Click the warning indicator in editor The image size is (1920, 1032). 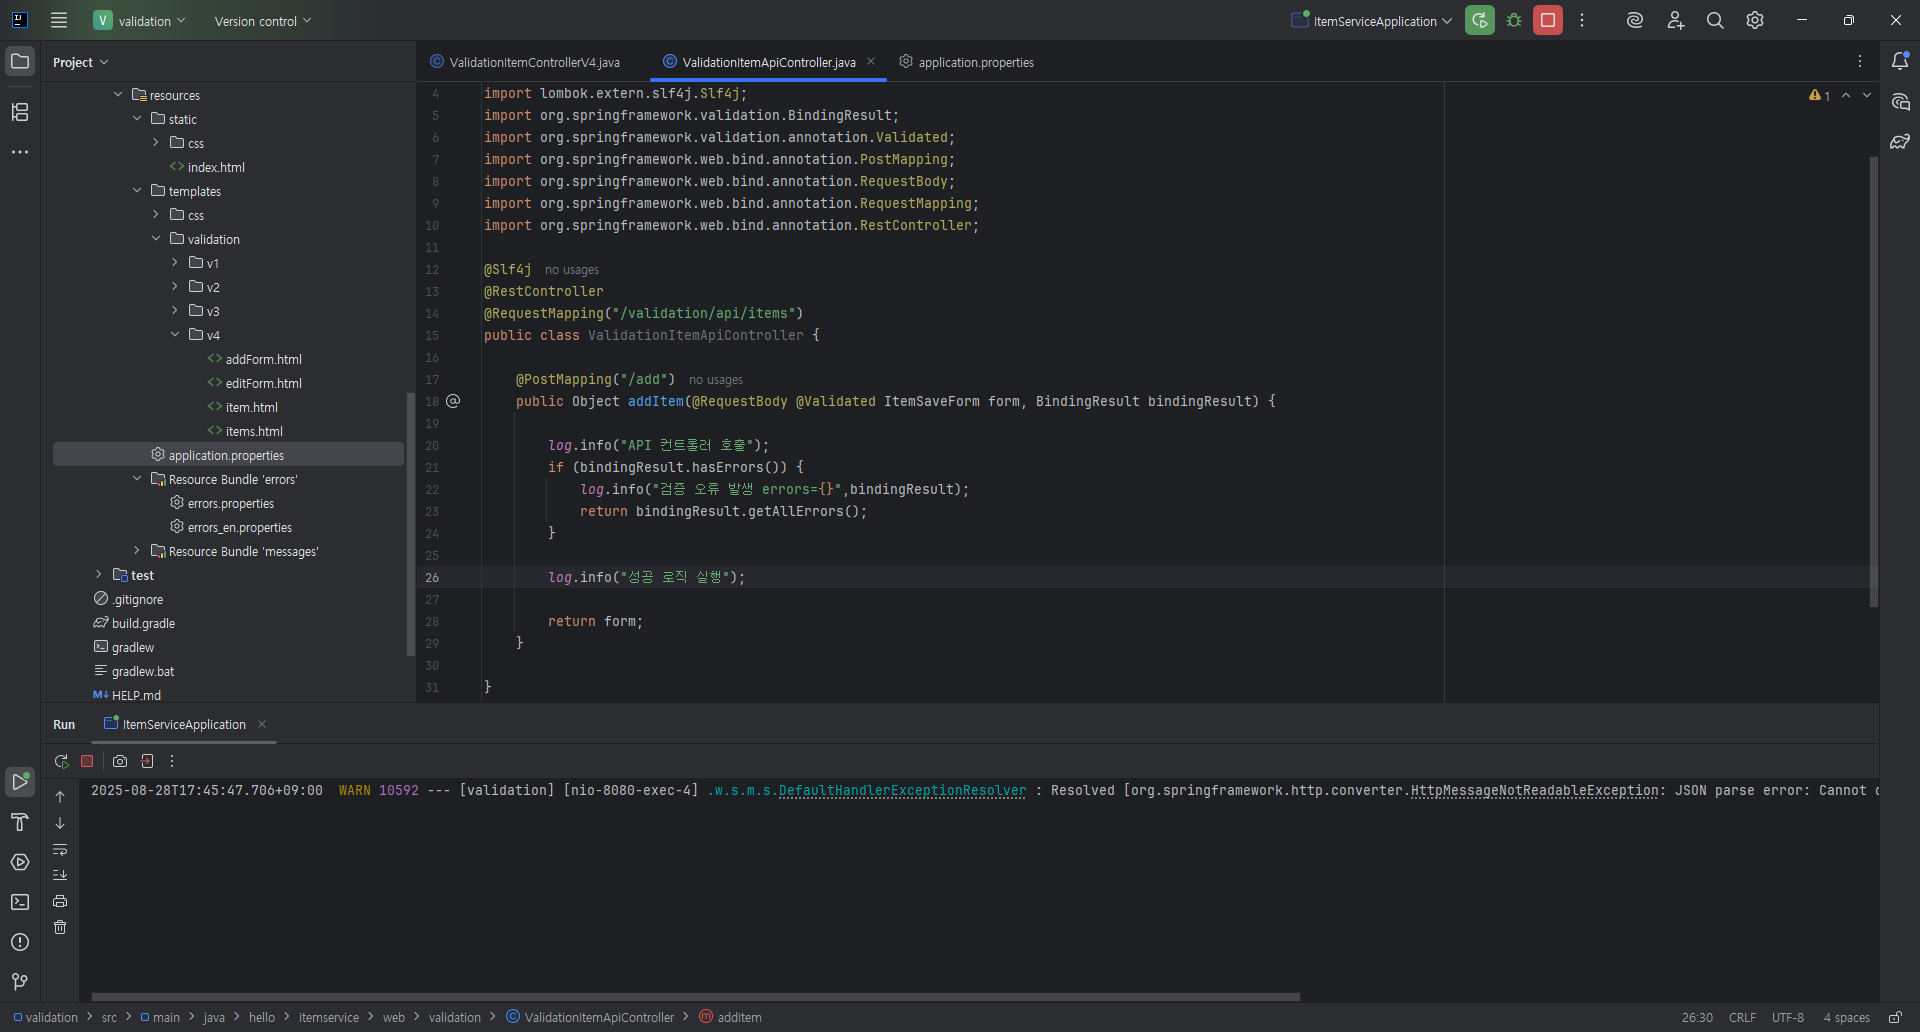[x=1819, y=95]
